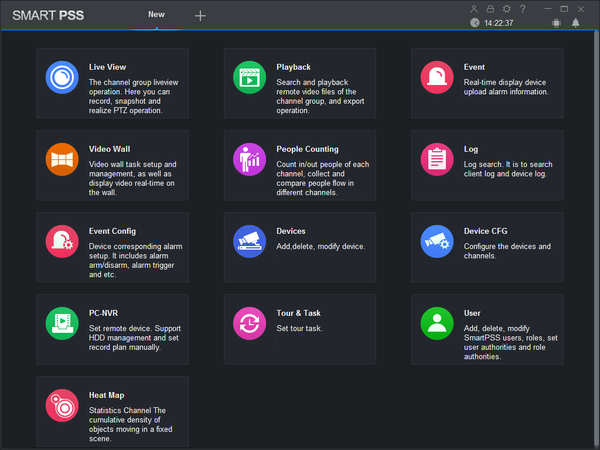
Task: Launch the PC-NVR green icon
Action: pyautogui.click(x=62, y=323)
